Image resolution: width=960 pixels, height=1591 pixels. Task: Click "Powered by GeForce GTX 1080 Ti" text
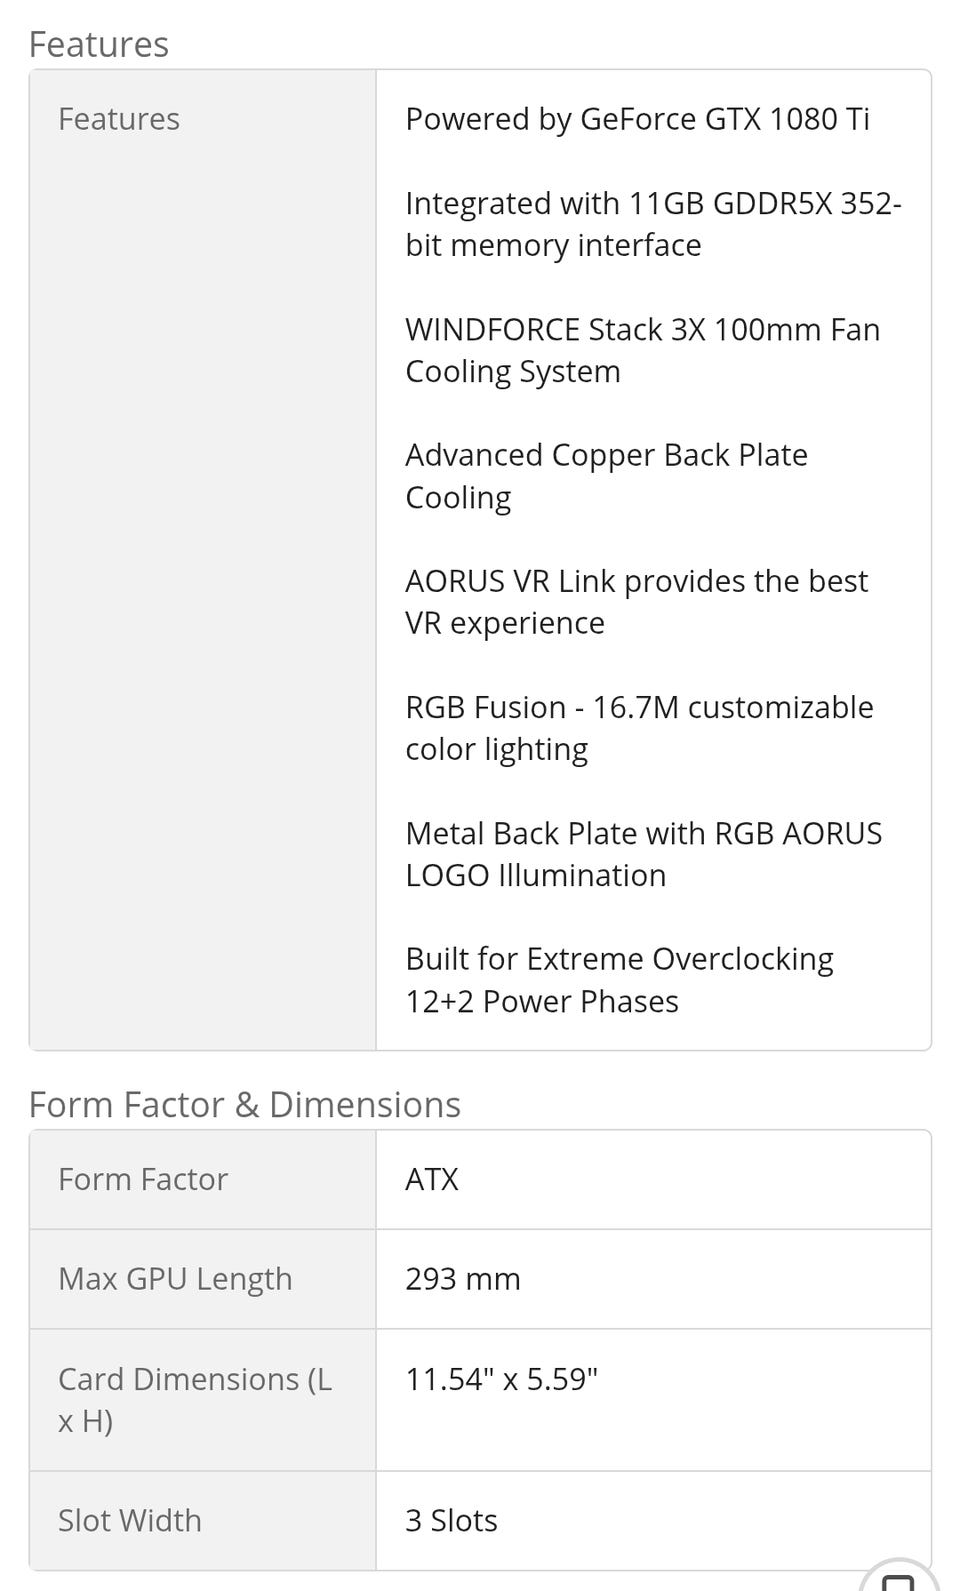coord(637,120)
